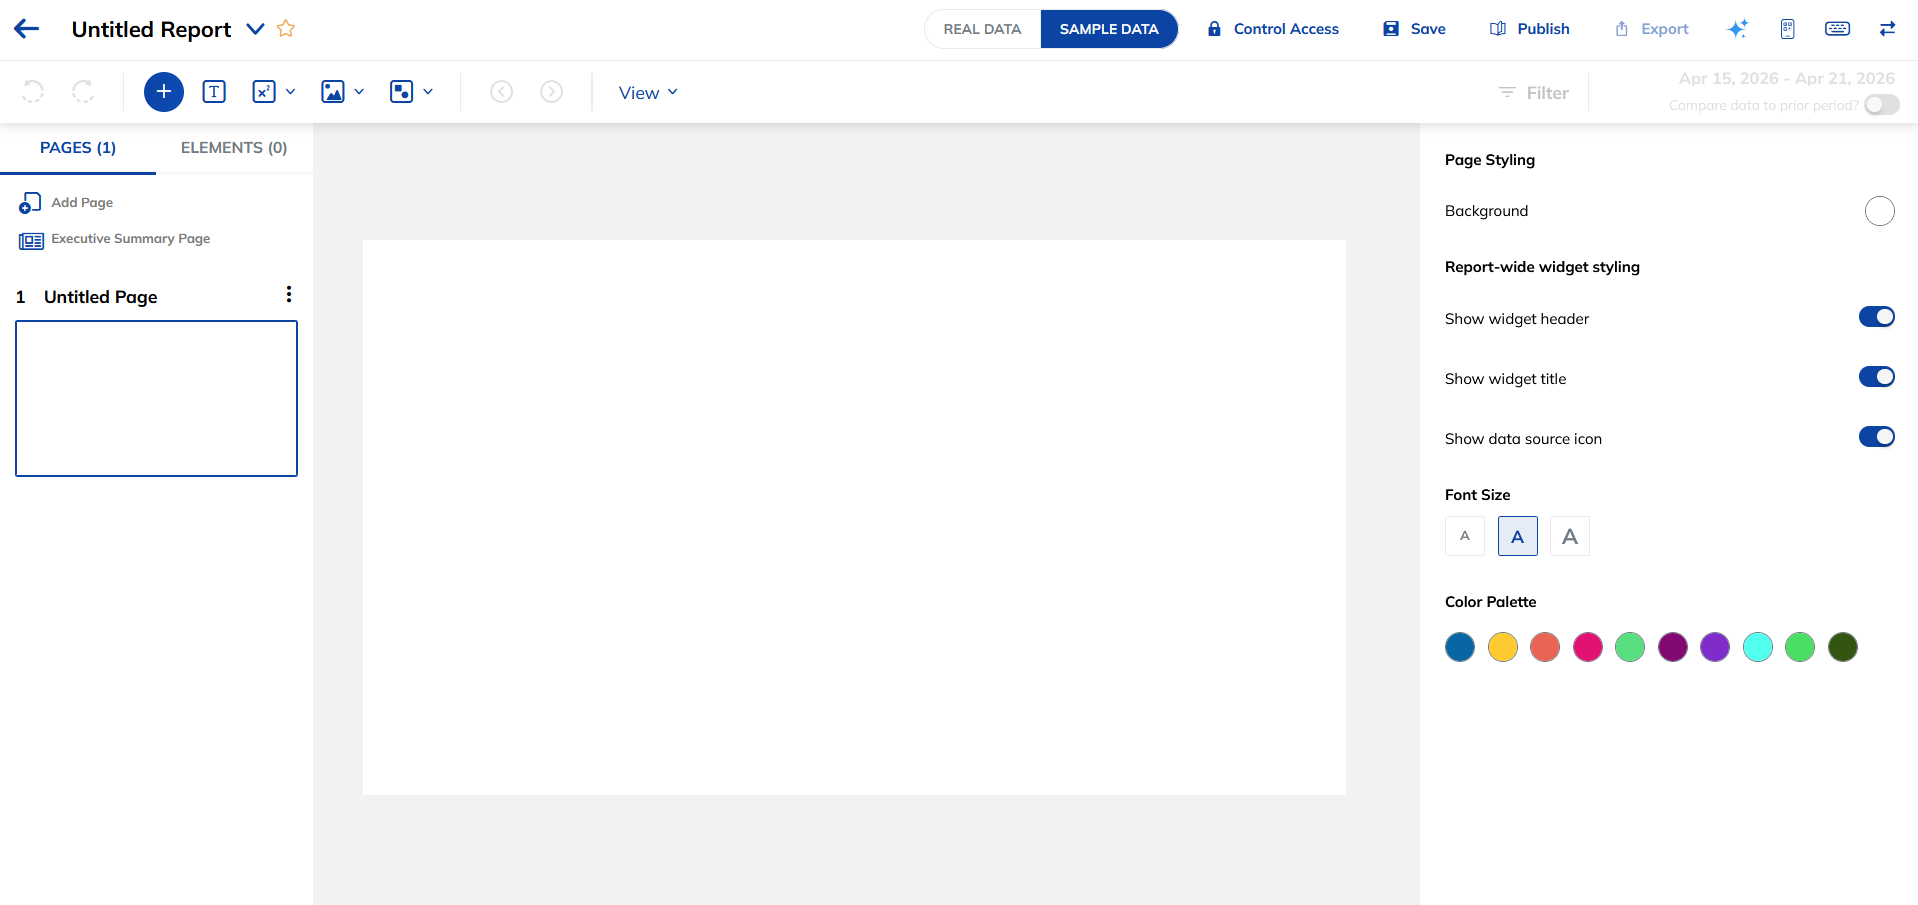Choose the cyan palette color

[1758, 647]
